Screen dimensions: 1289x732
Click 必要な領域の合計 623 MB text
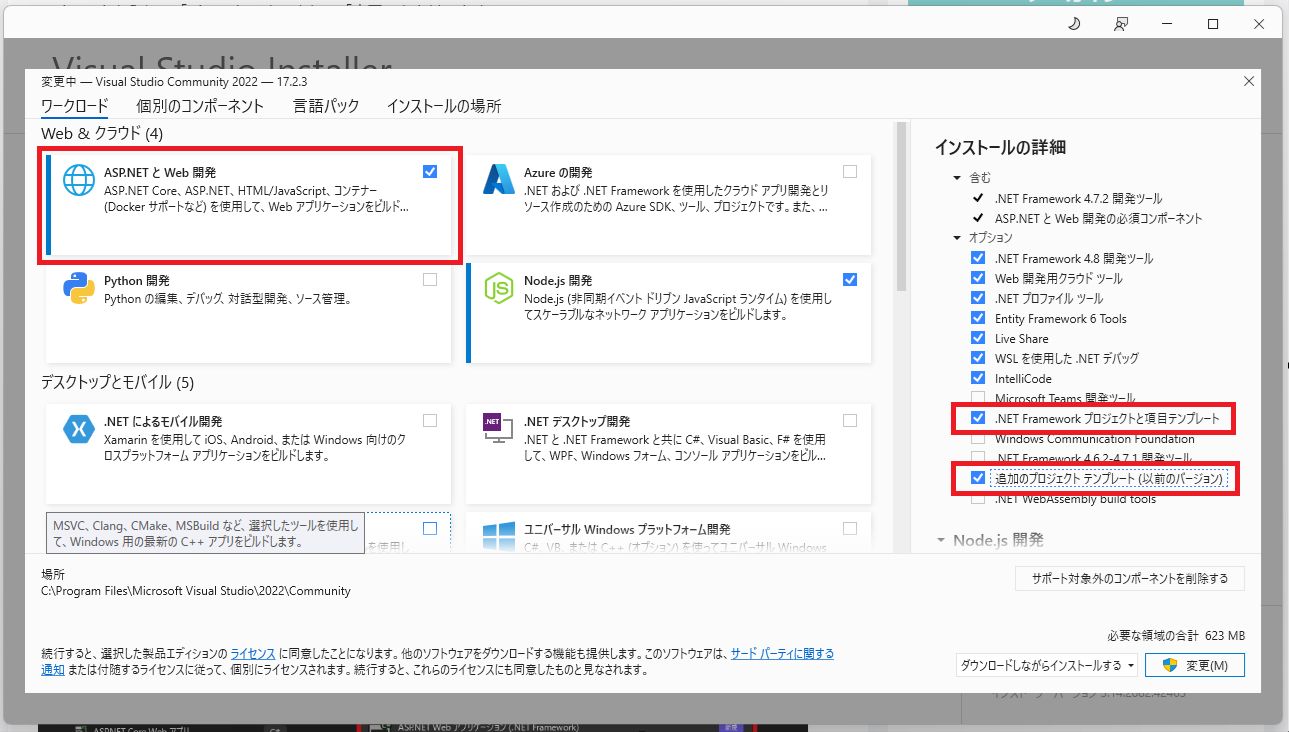[x=1176, y=636]
